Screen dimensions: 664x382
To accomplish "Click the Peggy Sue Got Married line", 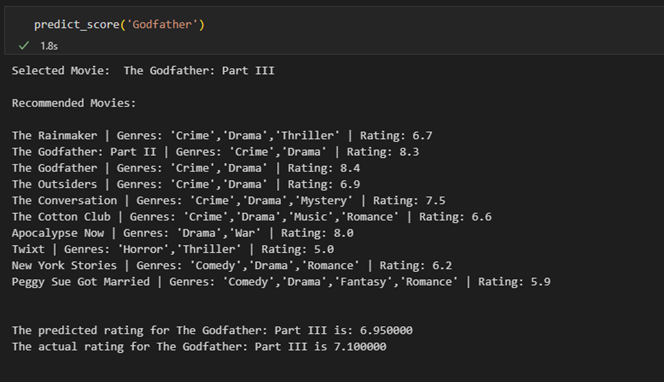I will coord(281,282).
